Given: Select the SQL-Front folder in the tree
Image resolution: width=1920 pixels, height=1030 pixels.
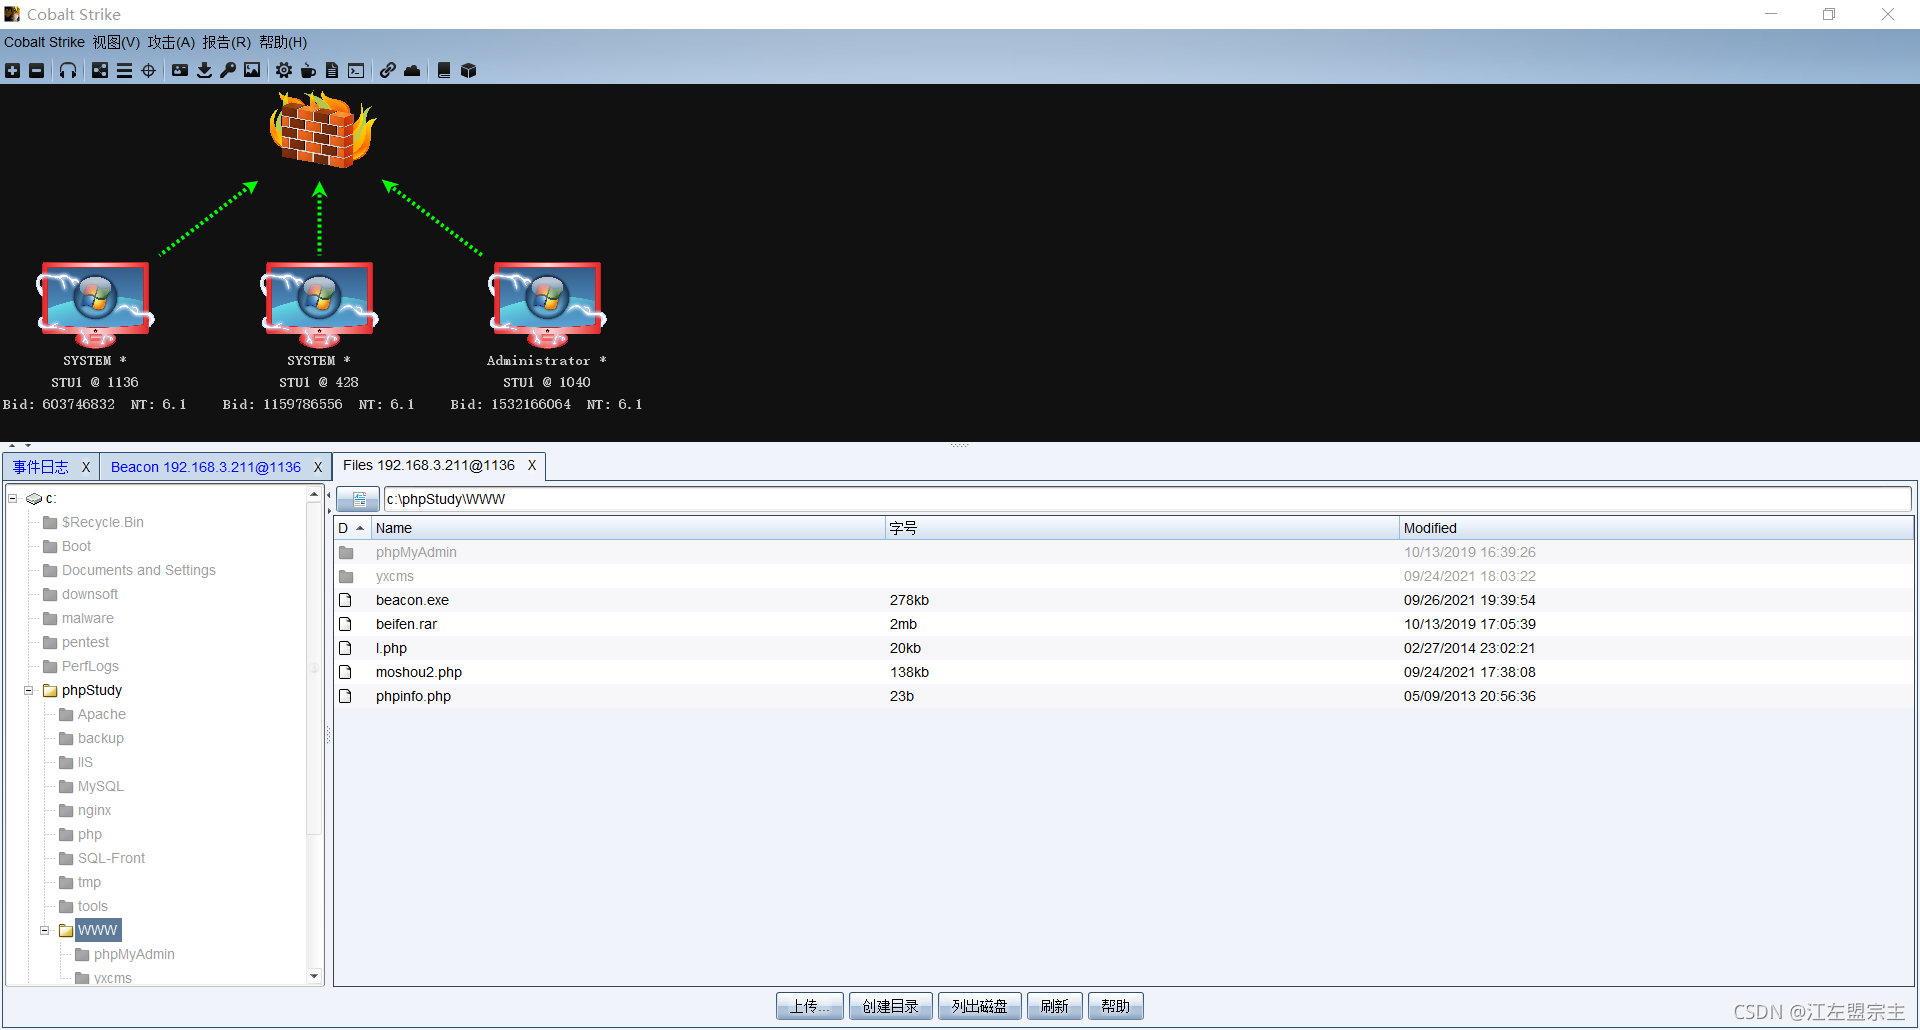Looking at the screenshot, I should (x=111, y=858).
